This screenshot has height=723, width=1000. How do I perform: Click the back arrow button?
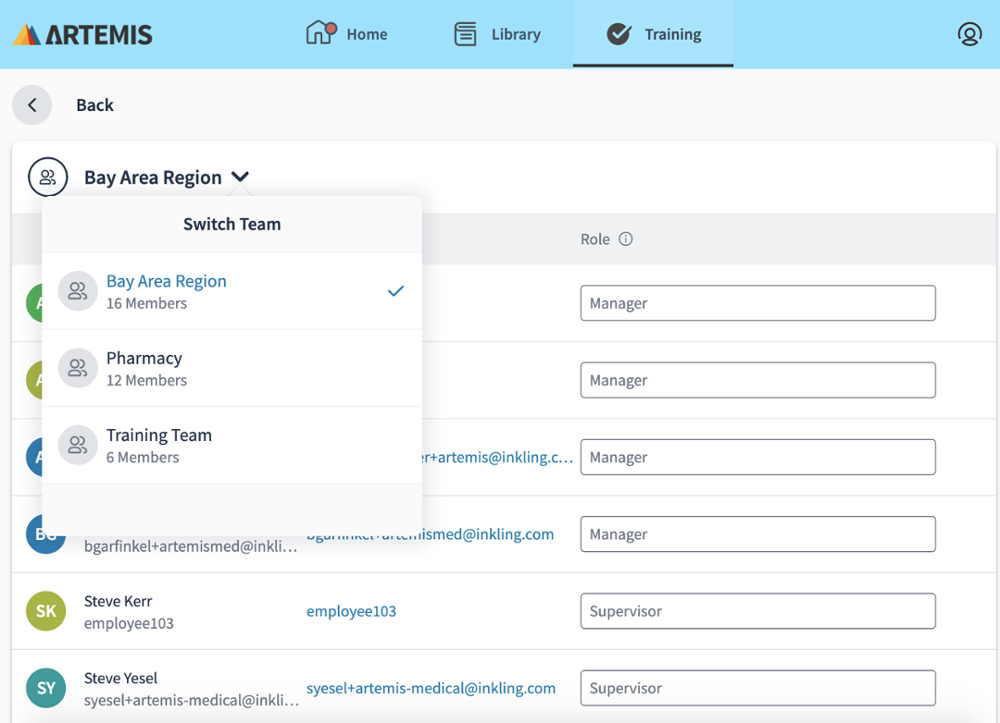(32, 105)
